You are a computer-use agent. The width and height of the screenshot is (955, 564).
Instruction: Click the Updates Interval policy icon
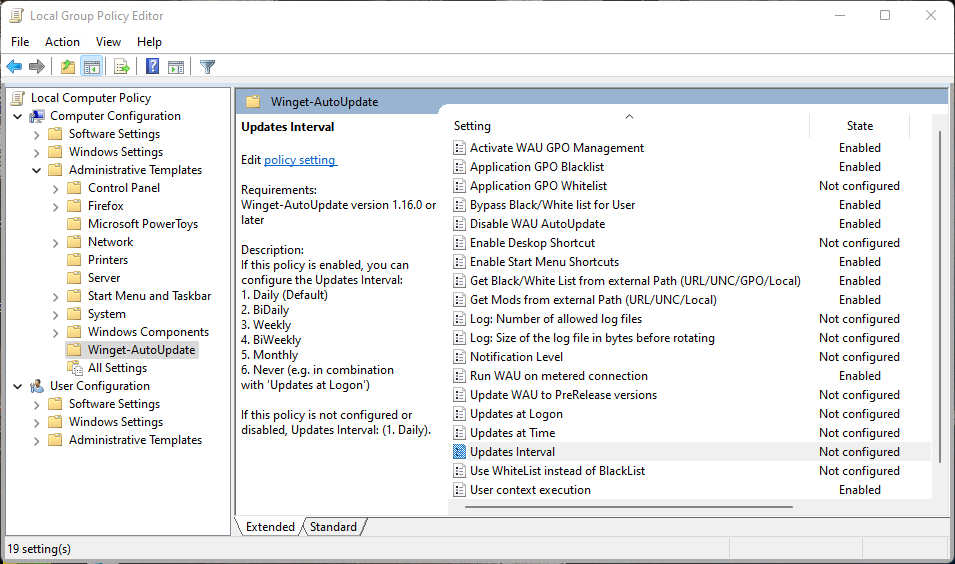pyautogui.click(x=459, y=451)
